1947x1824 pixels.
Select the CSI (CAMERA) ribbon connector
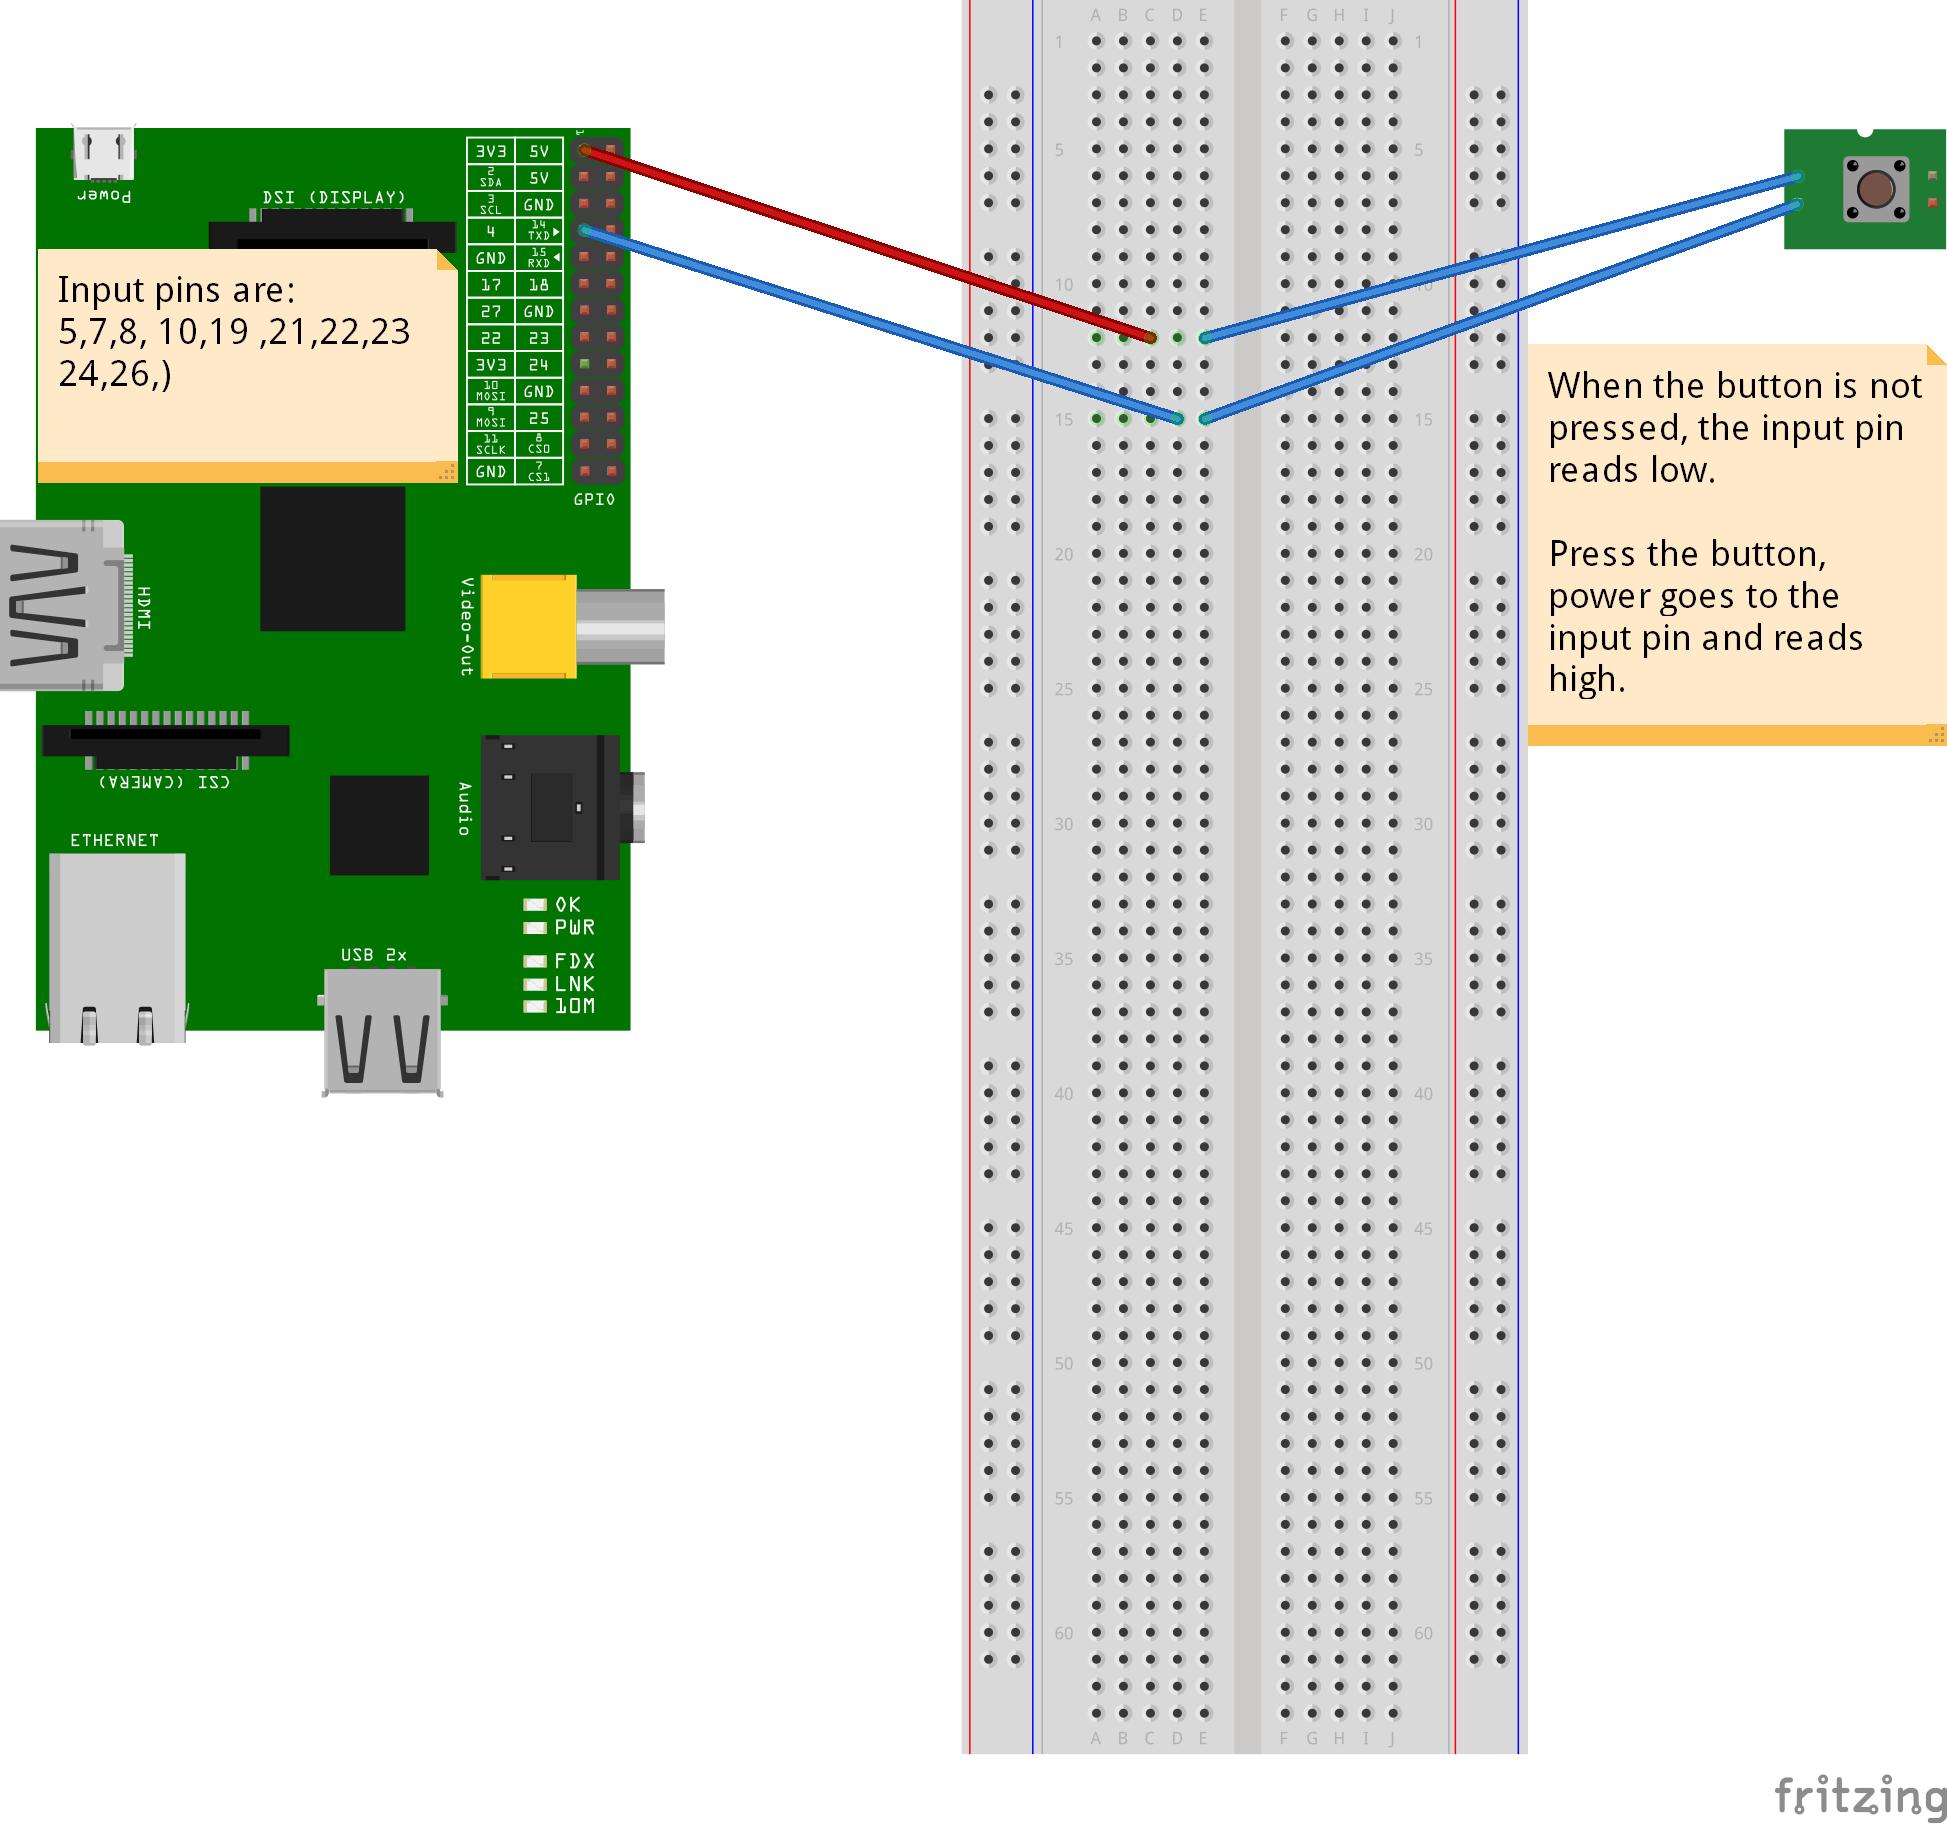click(166, 740)
